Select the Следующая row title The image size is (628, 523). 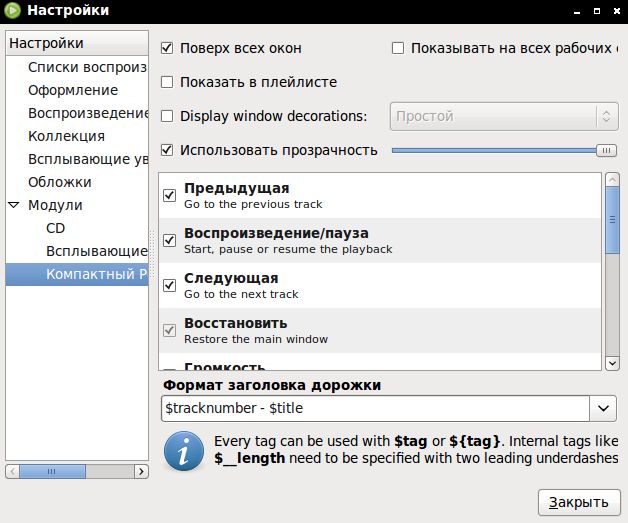tap(231, 278)
